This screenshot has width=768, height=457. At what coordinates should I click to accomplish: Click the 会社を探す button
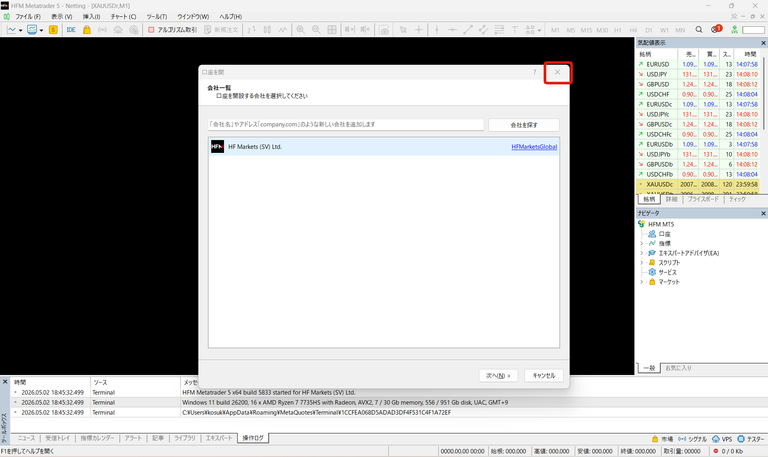tap(524, 125)
